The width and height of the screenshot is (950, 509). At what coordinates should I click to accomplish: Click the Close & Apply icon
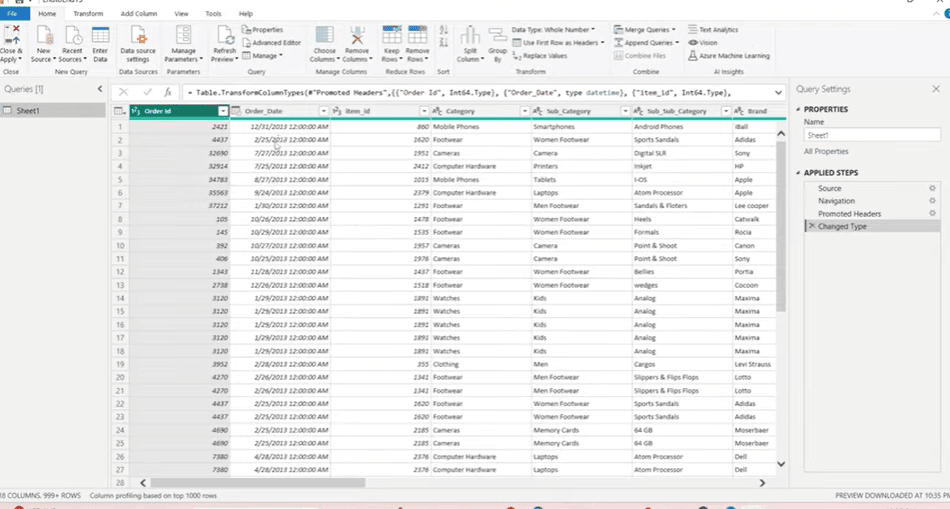[12, 35]
